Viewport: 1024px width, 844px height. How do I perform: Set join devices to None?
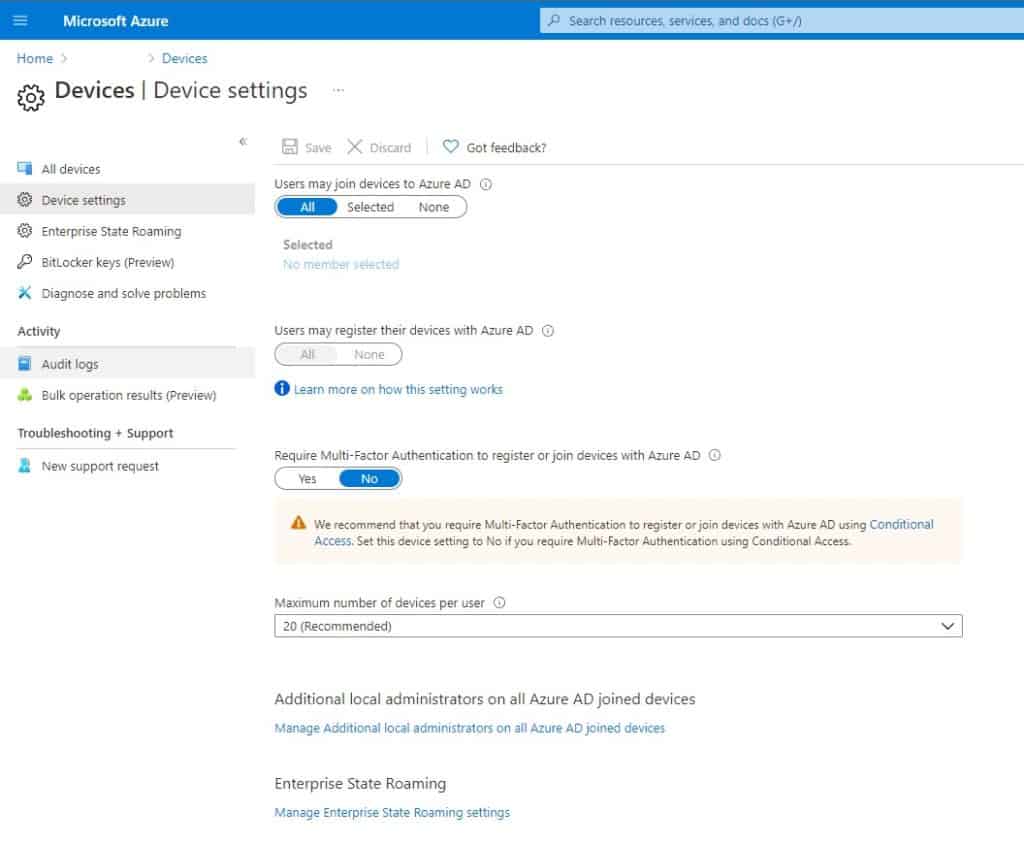pyautogui.click(x=434, y=207)
